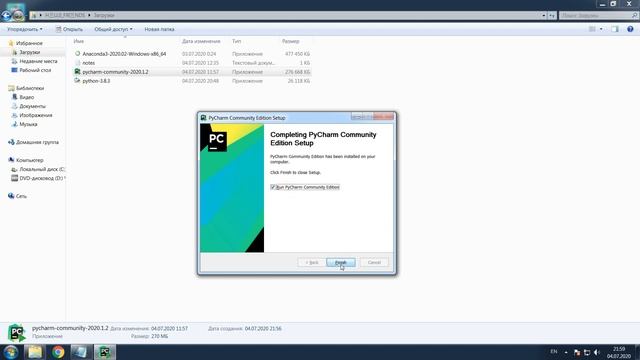Click Action Center flag icon in tray
The height and width of the screenshot is (360, 640).
577,352
